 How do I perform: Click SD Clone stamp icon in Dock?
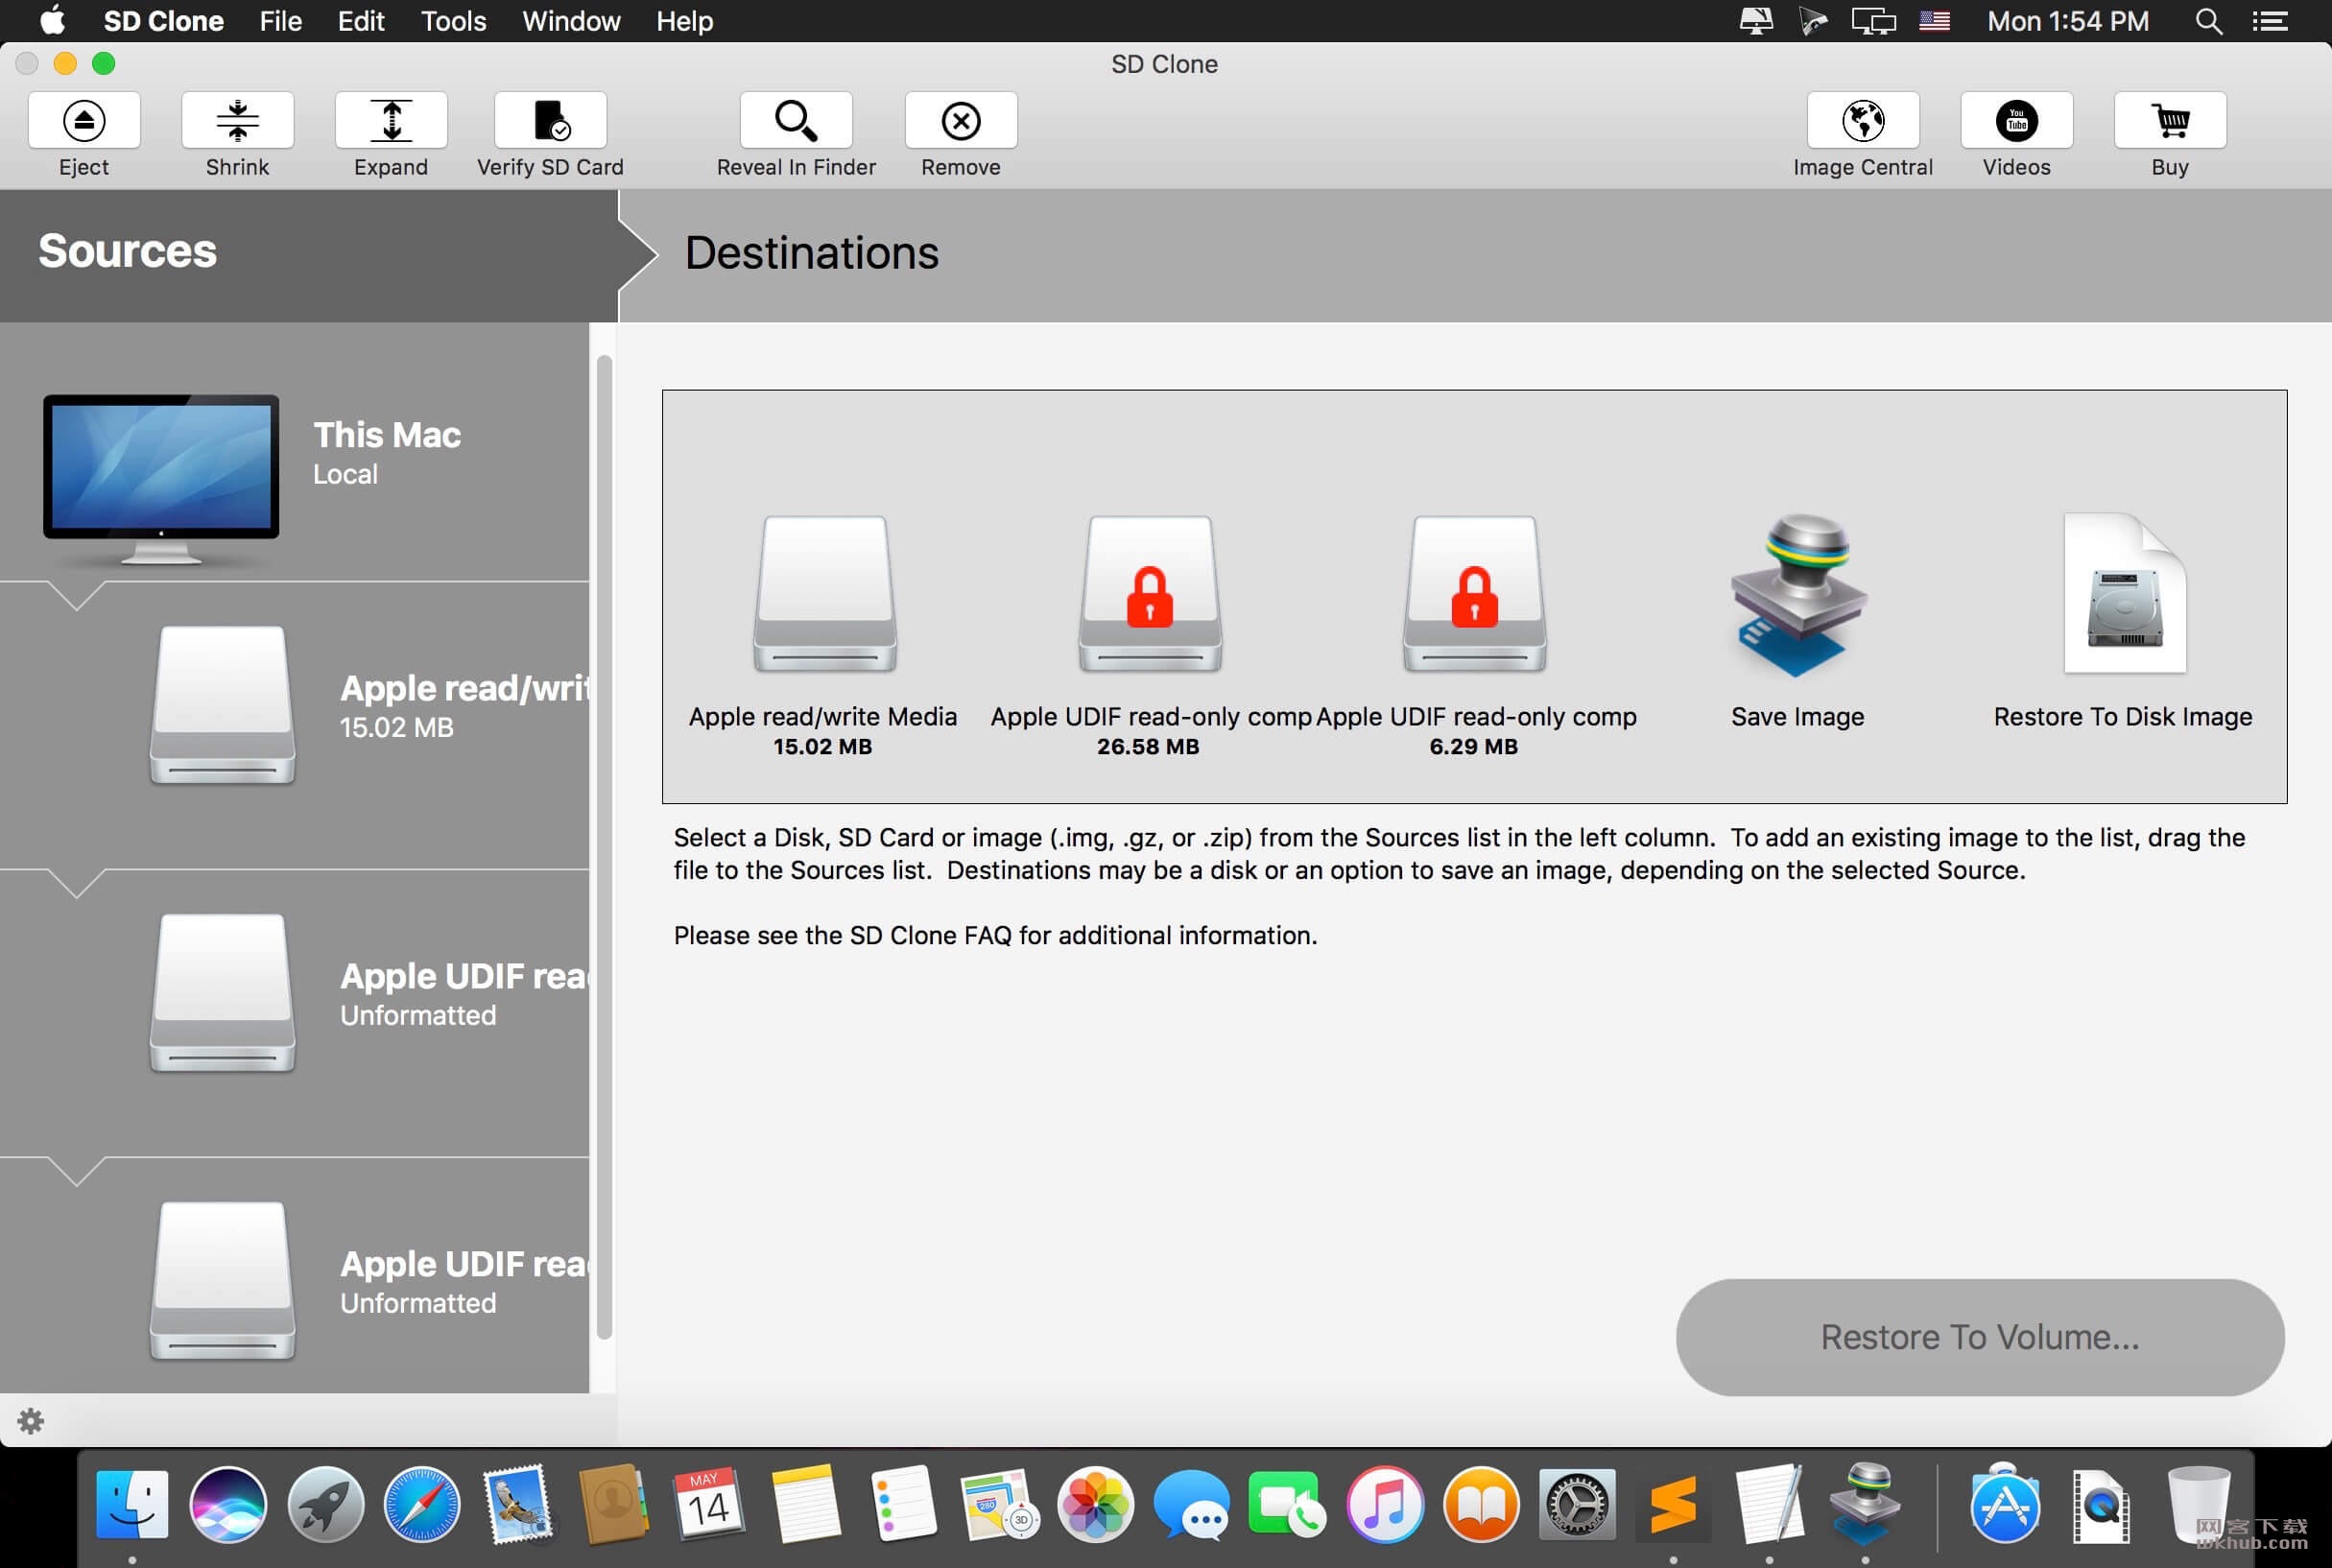(x=1866, y=1504)
